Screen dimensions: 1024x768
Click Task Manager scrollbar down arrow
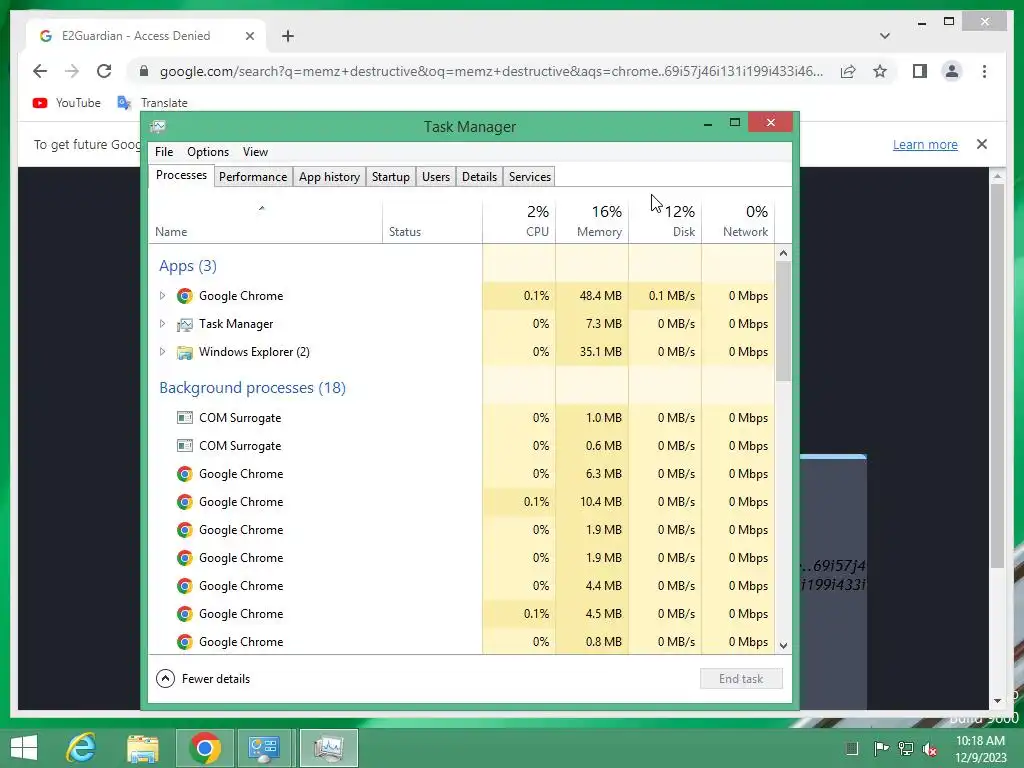click(784, 645)
